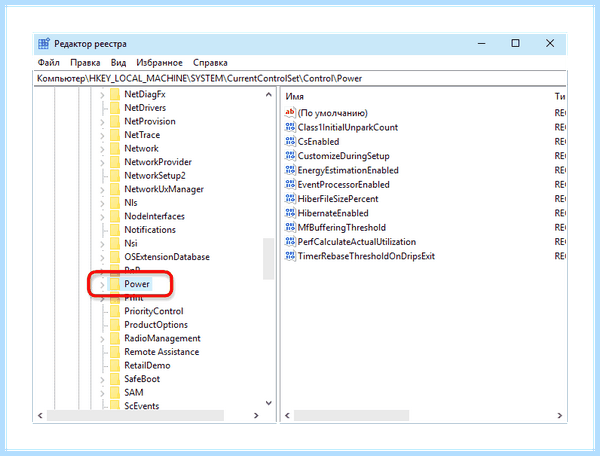Open the Вид menu

pyautogui.click(x=118, y=63)
